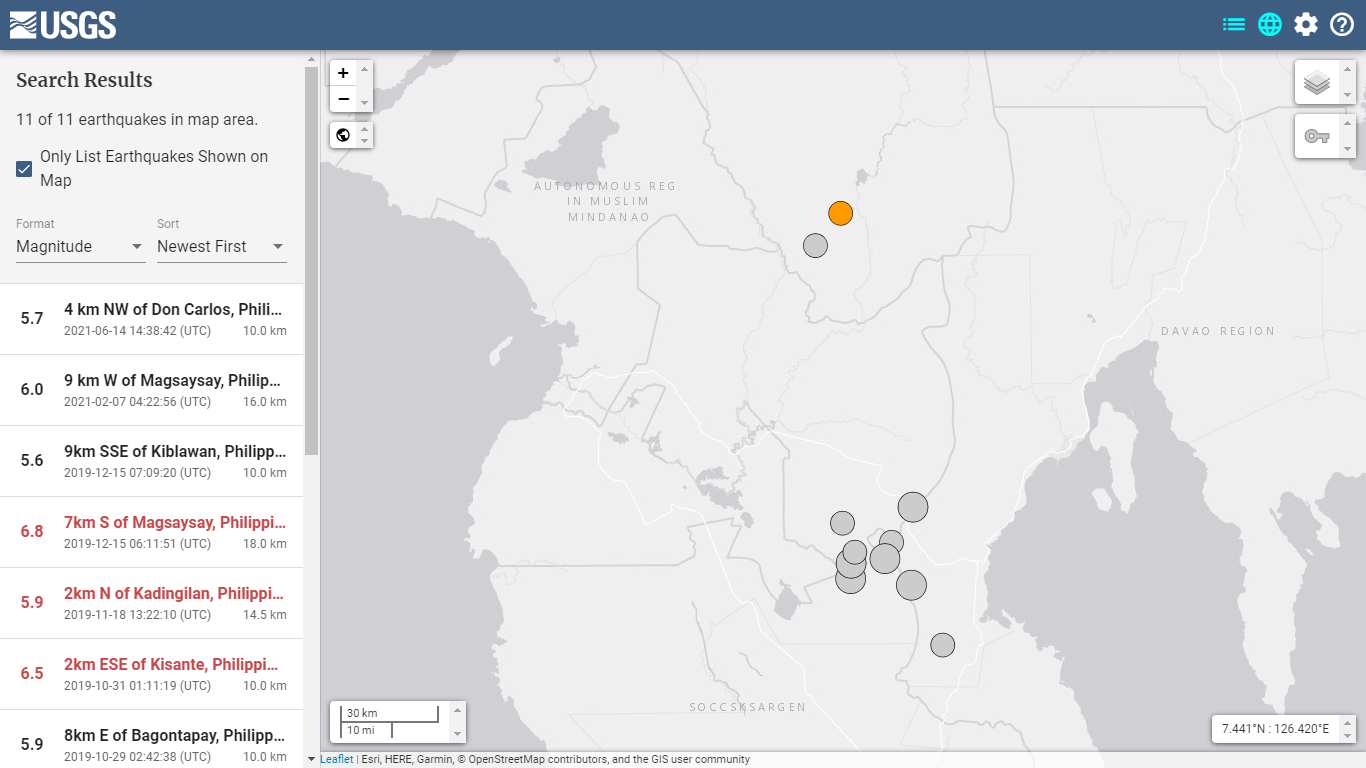Click the Leaflet attribution link
The height and width of the screenshot is (768, 1366).
[x=337, y=759]
